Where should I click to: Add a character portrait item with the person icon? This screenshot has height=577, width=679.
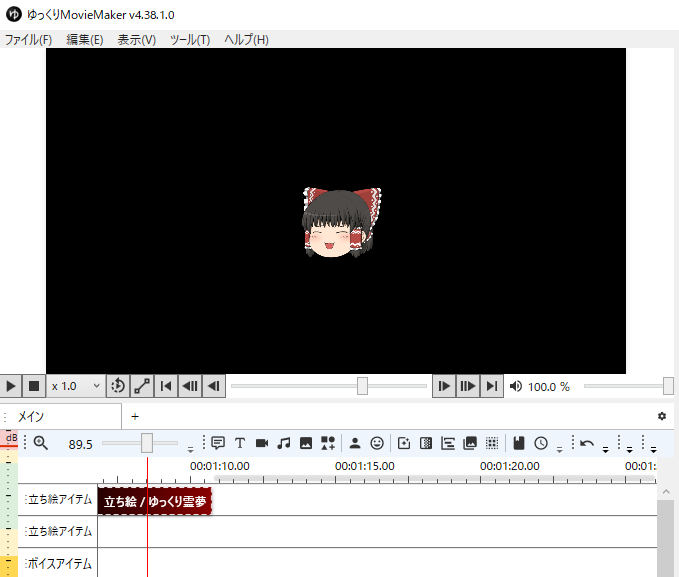pyautogui.click(x=354, y=443)
